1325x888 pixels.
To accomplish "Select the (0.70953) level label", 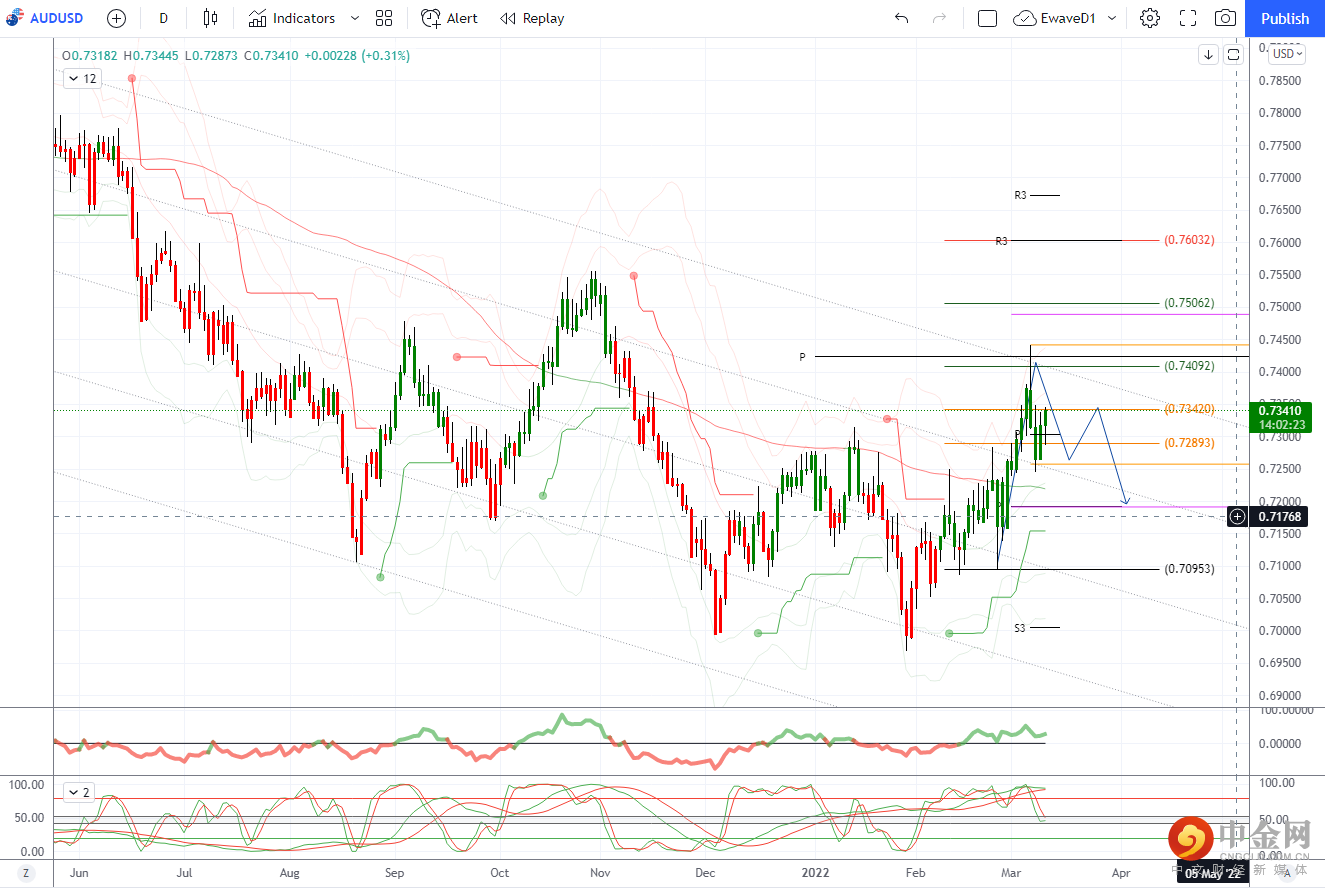I will coord(1189,569).
